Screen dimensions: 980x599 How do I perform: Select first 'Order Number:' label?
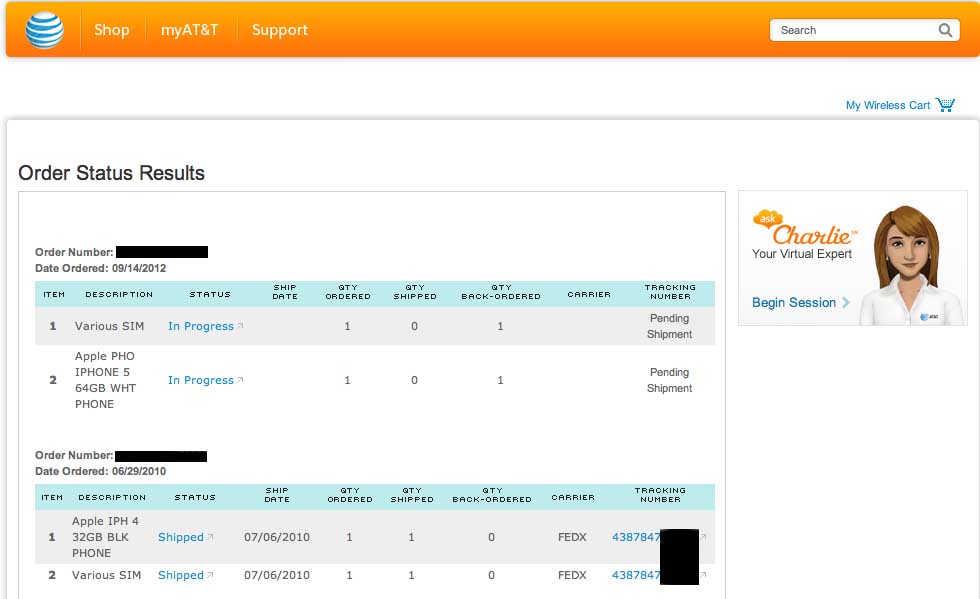74,253
